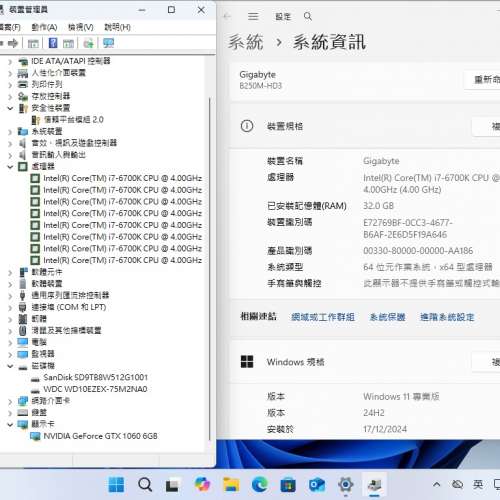The width and height of the screenshot is (500, 500).
Task: Expand the 網路介面卡 node
Action: pos(10,401)
